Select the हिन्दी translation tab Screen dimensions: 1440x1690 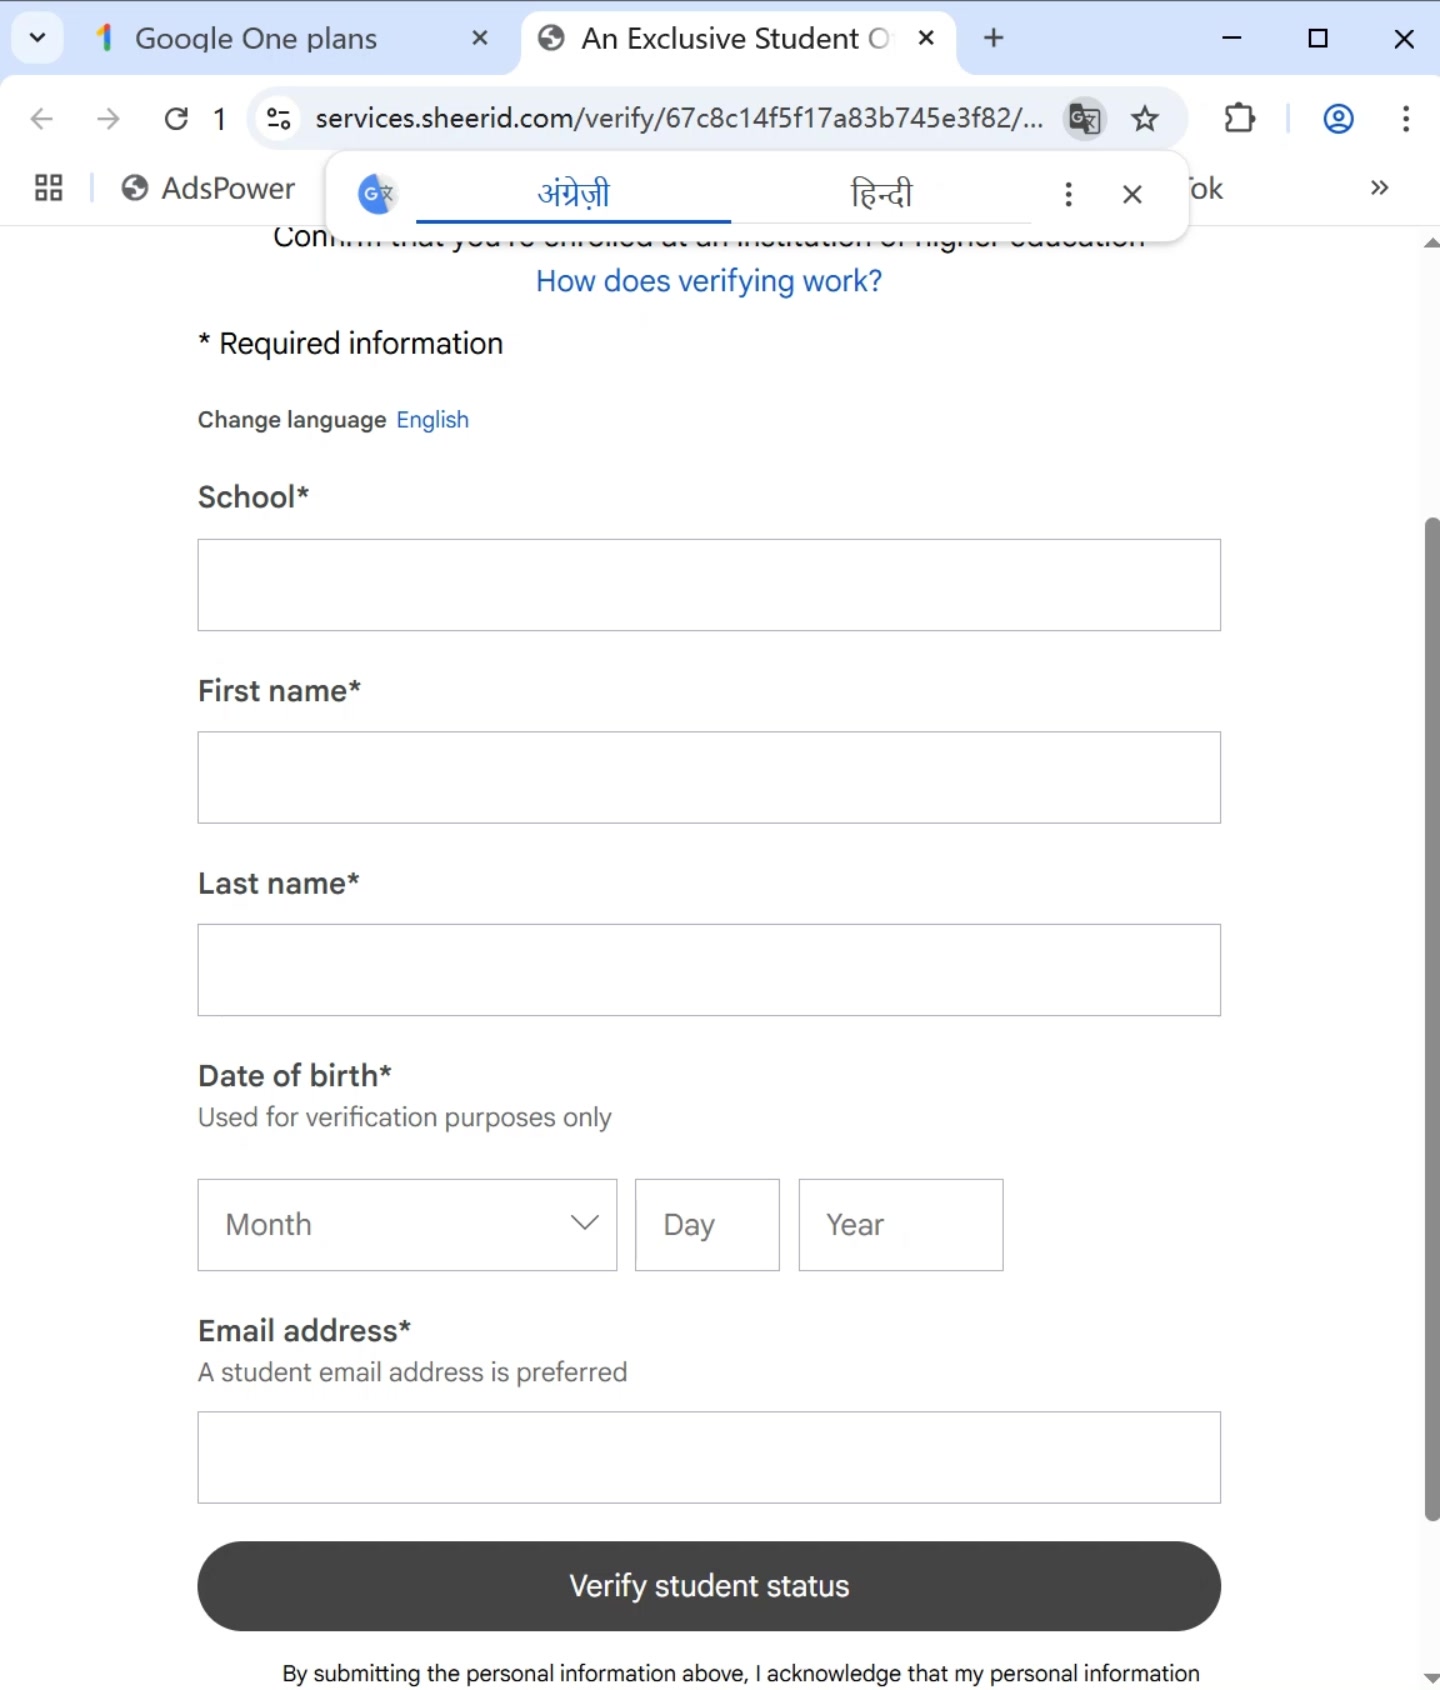point(881,192)
